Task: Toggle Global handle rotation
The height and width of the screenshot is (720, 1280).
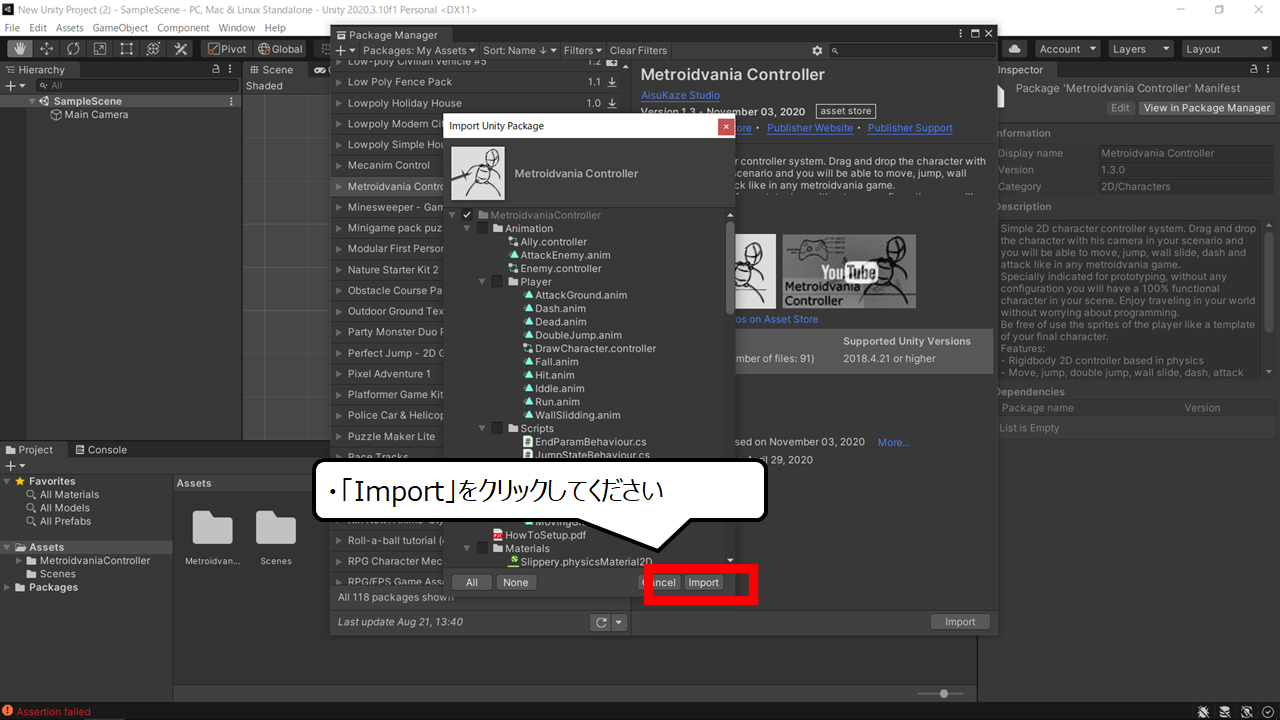Action: tap(280, 49)
